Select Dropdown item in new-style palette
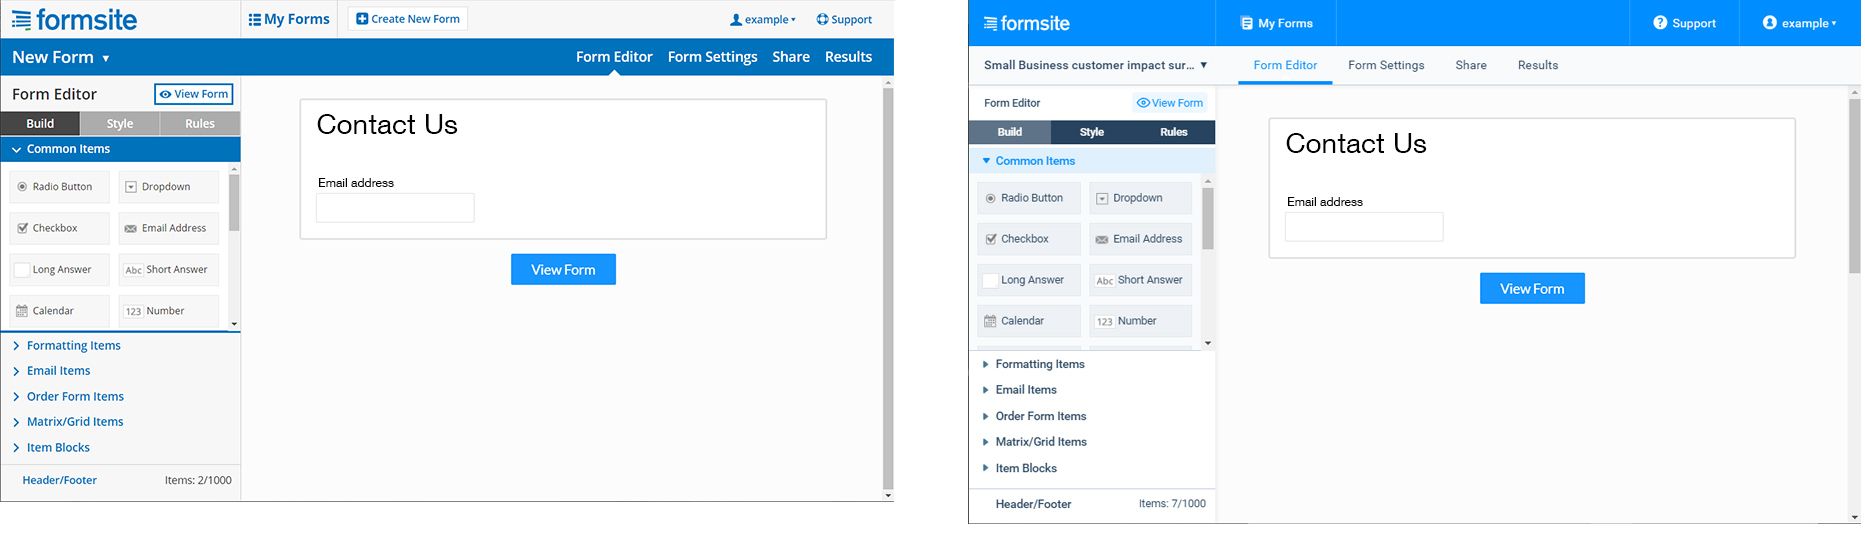This screenshot has width=1865, height=533. coord(1141,198)
